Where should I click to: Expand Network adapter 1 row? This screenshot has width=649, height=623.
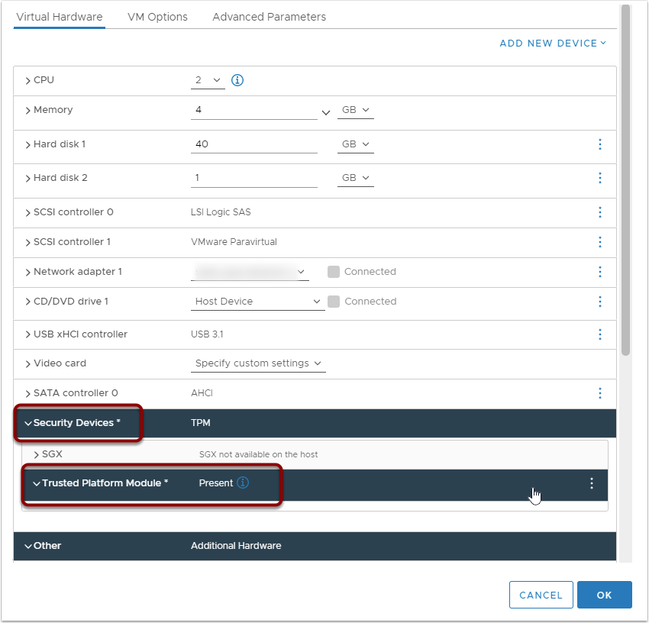point(28,272)
